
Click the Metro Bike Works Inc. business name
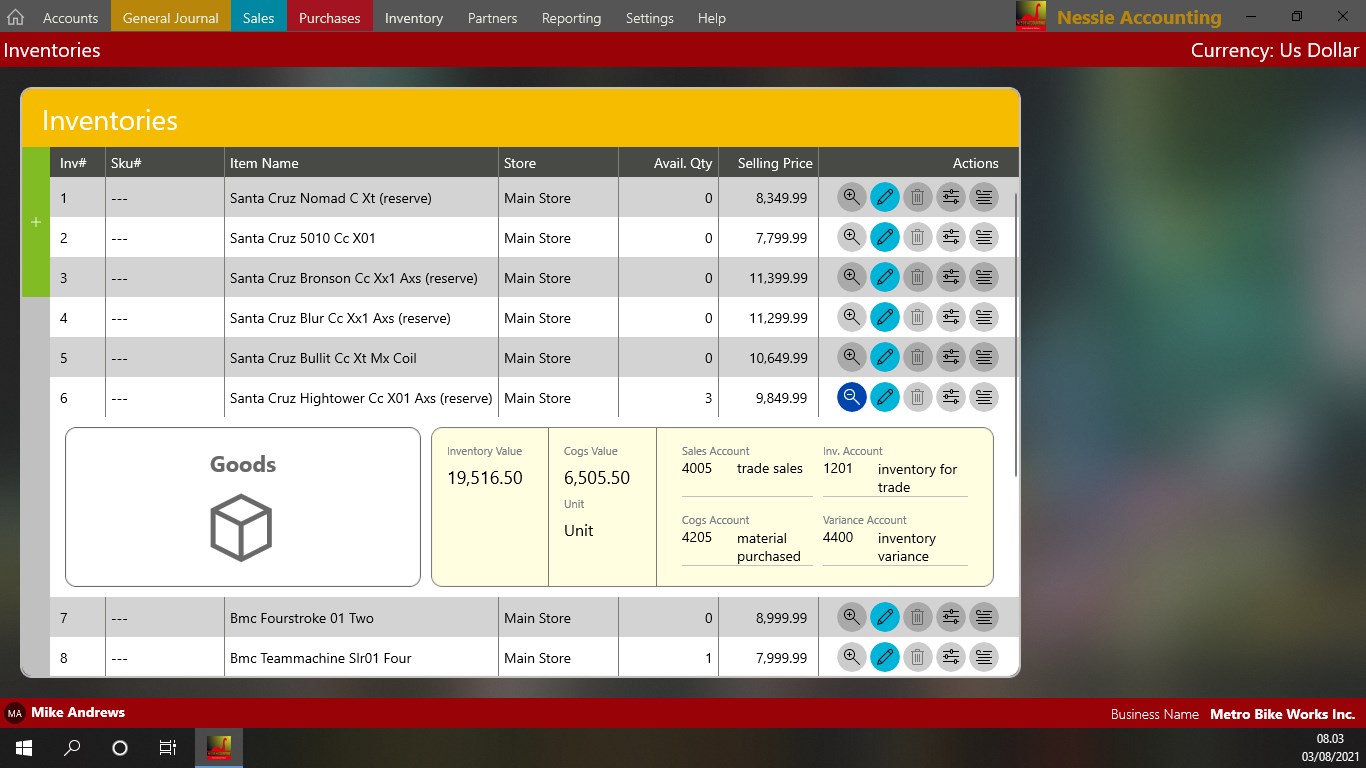[1283, 714]
